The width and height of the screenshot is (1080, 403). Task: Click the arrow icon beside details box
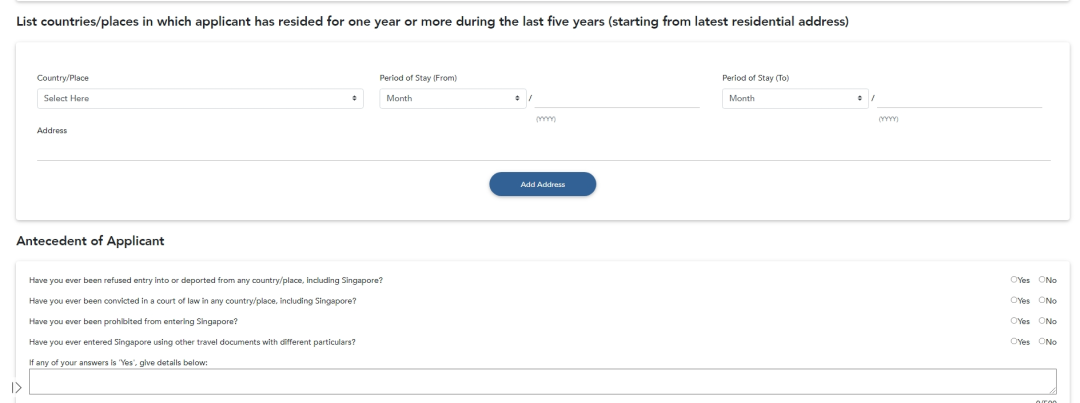coord(17,388)
